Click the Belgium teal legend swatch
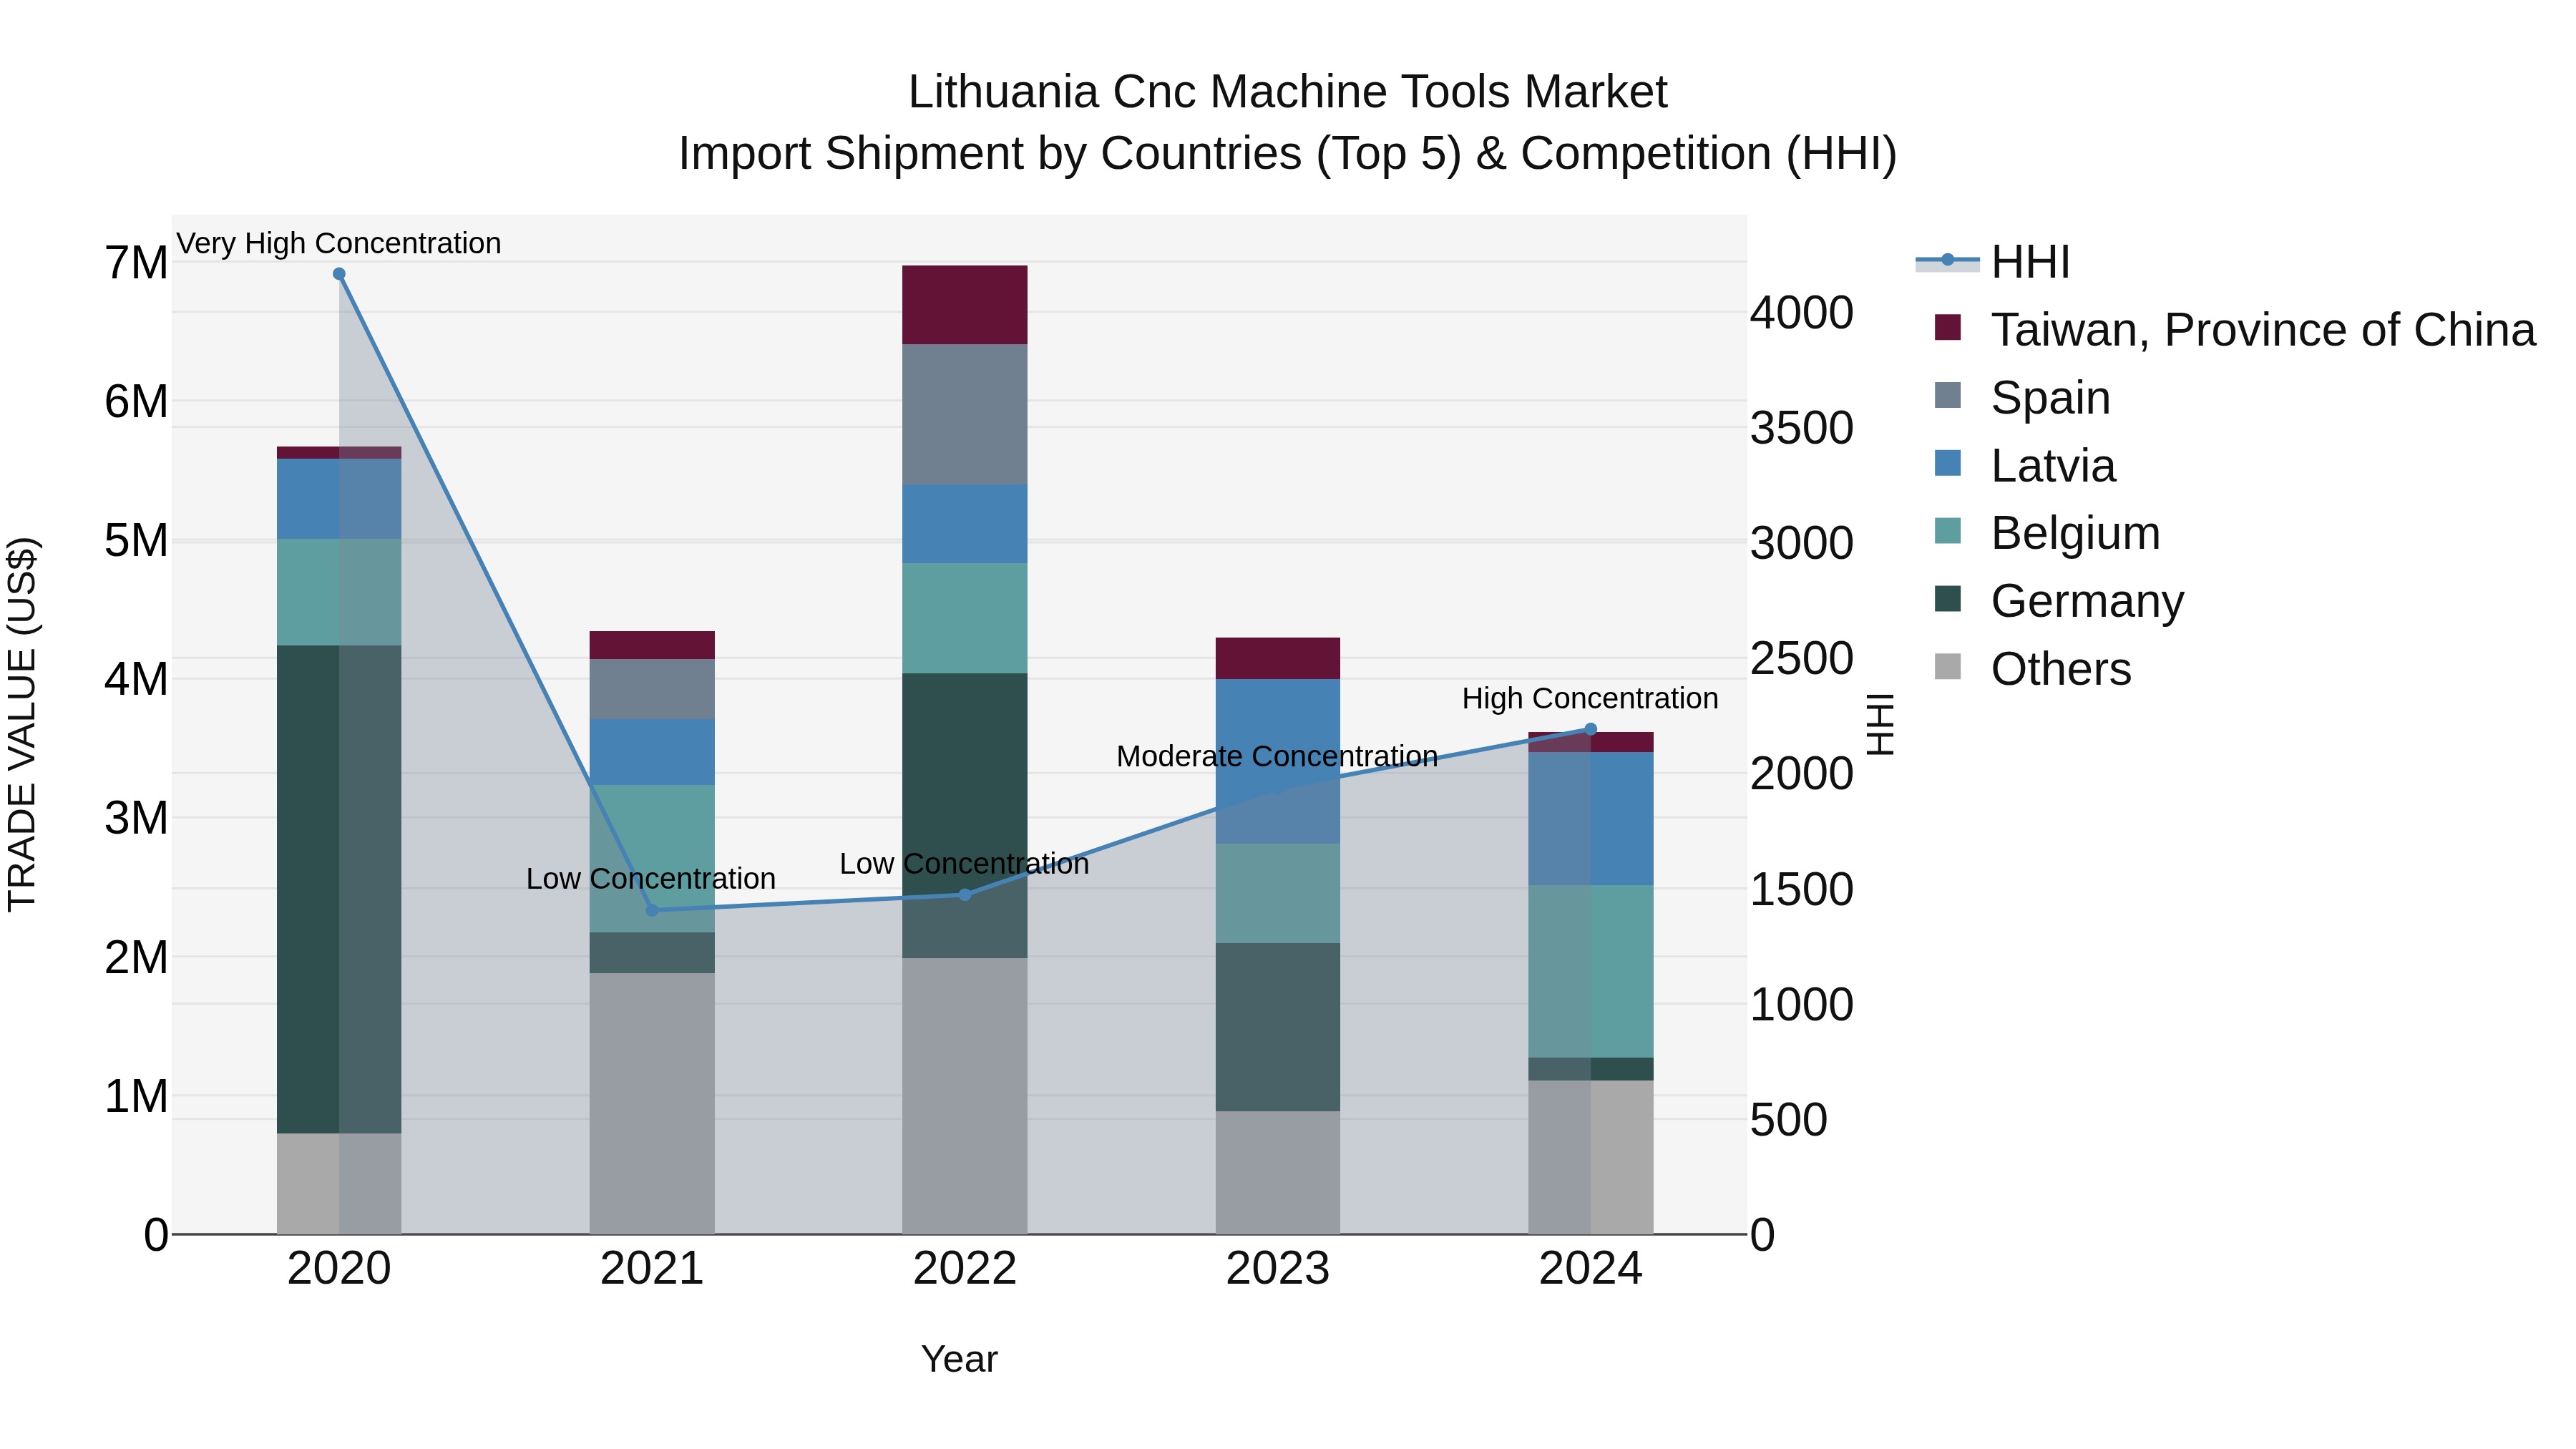The height and width of the screenshot is (1449, 2576). [1948, 530]
